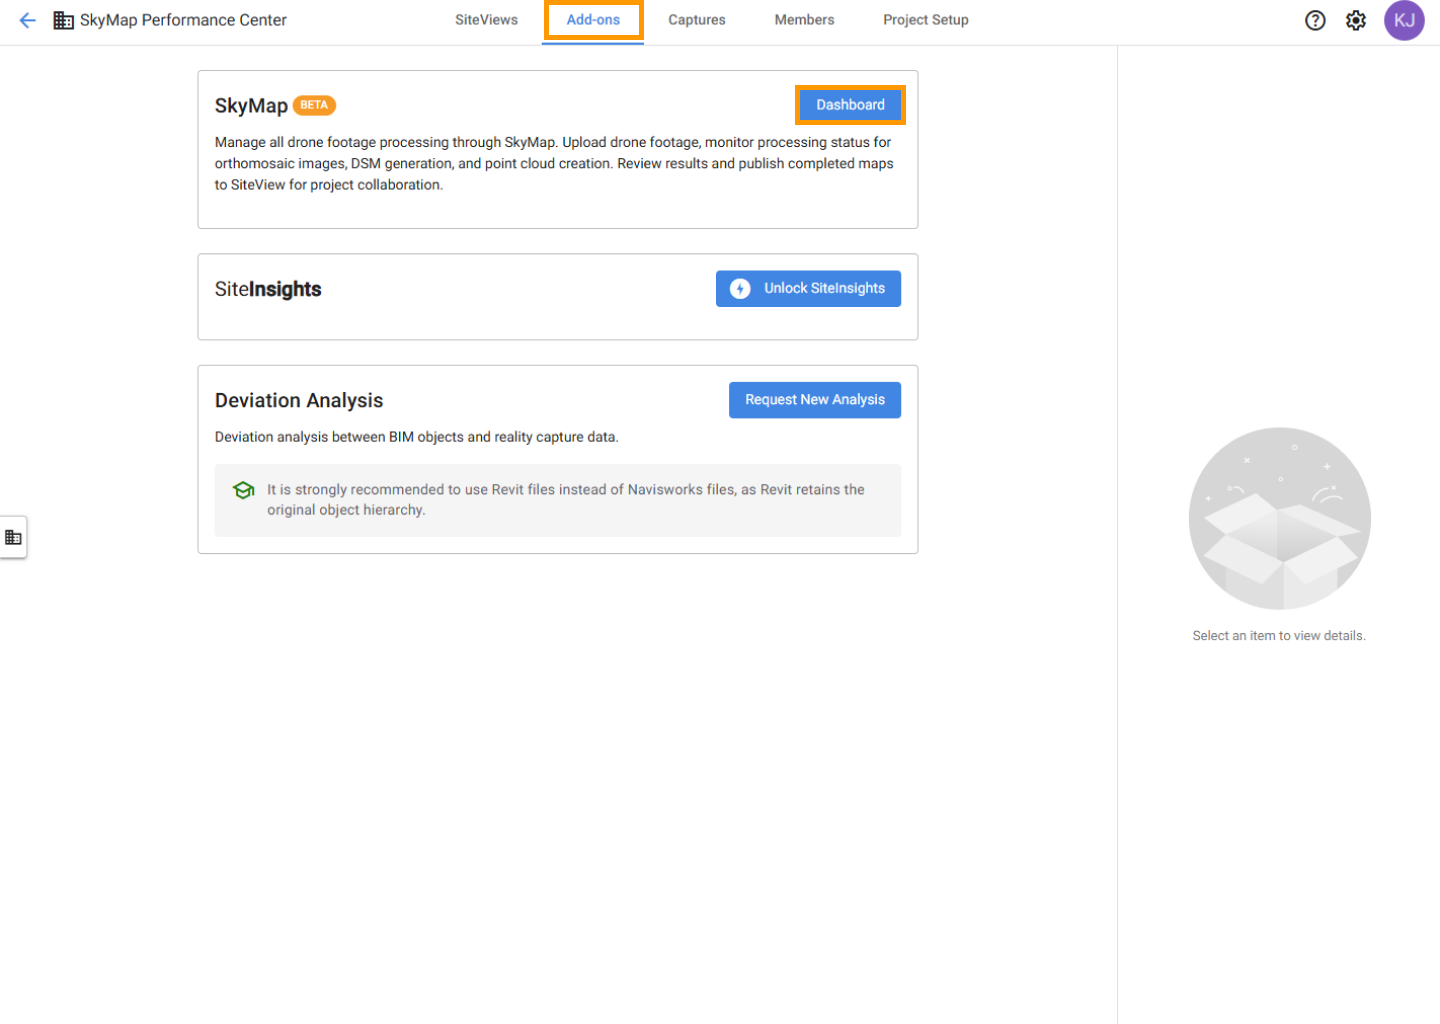Open the help question mark icon
The image size is (1440, 1024).
click(1315, 20)
